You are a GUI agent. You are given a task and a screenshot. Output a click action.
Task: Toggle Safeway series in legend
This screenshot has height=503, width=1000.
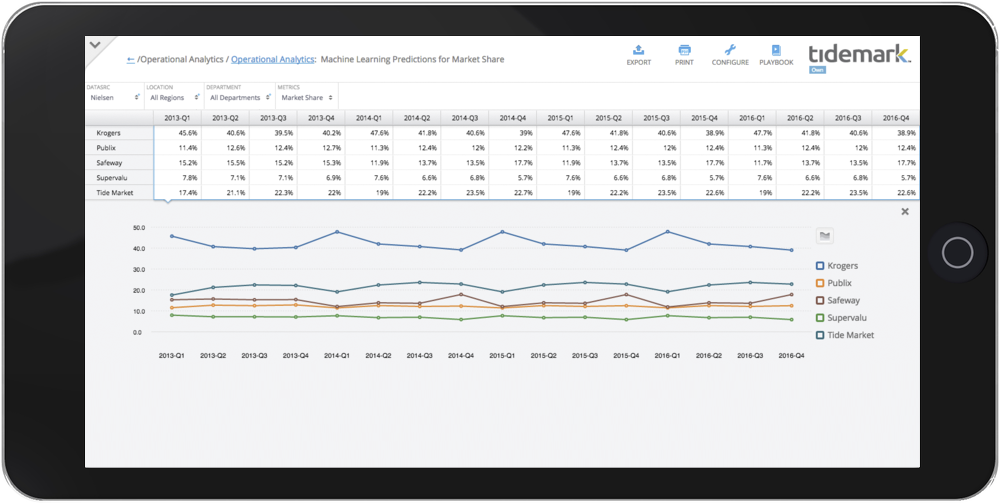837,300
